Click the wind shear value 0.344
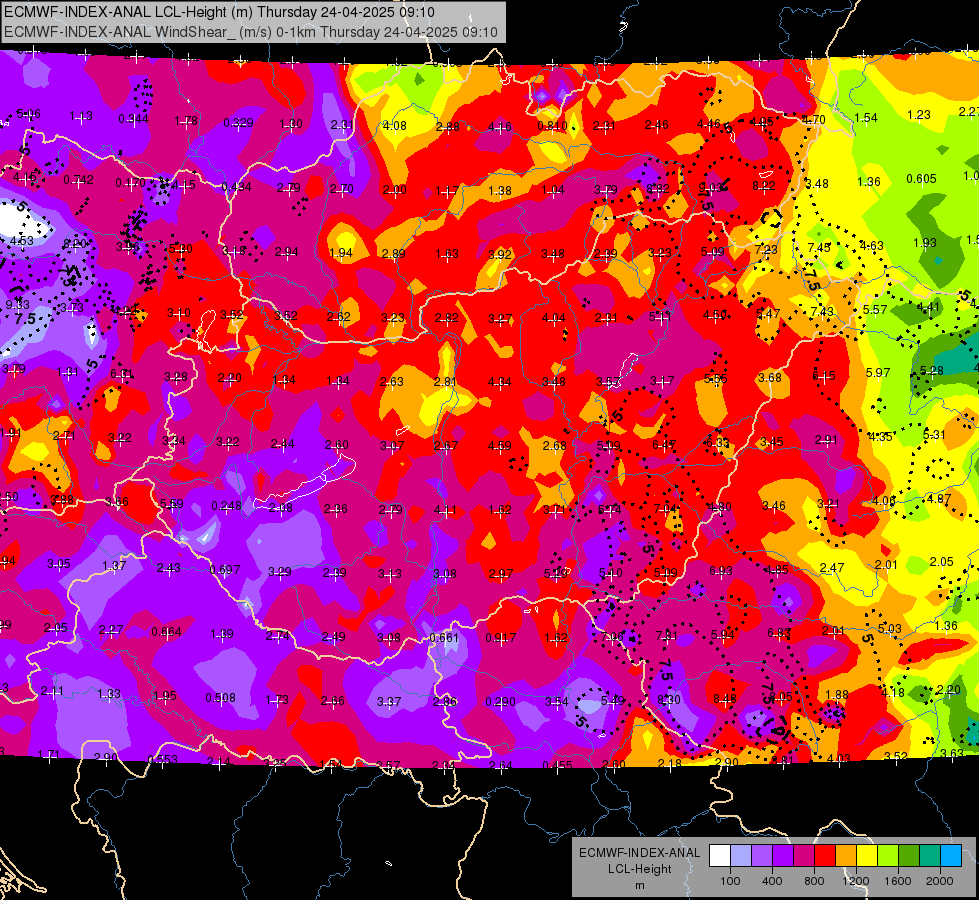Viewport: 979px width, 900px height. (x=134, y=119)
